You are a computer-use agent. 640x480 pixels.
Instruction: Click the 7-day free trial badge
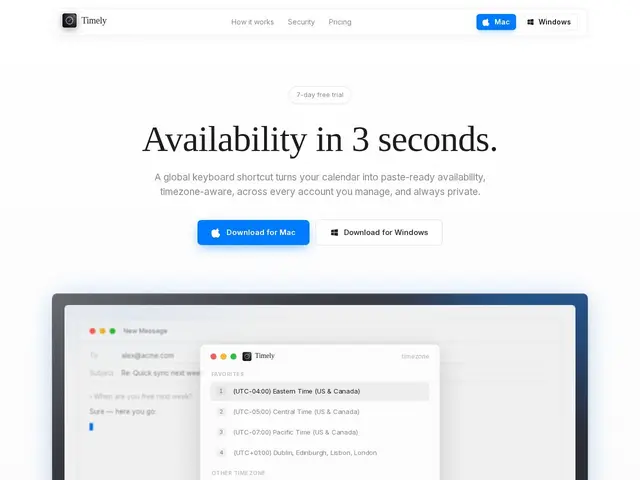(x=320, y=95)
